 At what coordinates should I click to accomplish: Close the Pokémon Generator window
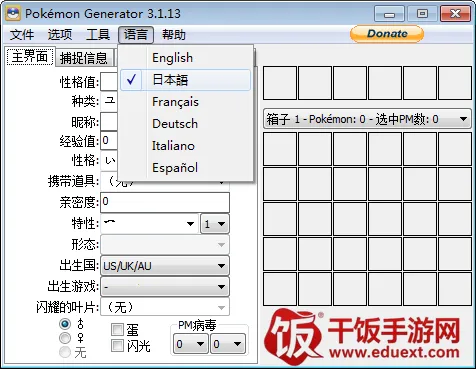pyautogui.click(x=455, y=14)
